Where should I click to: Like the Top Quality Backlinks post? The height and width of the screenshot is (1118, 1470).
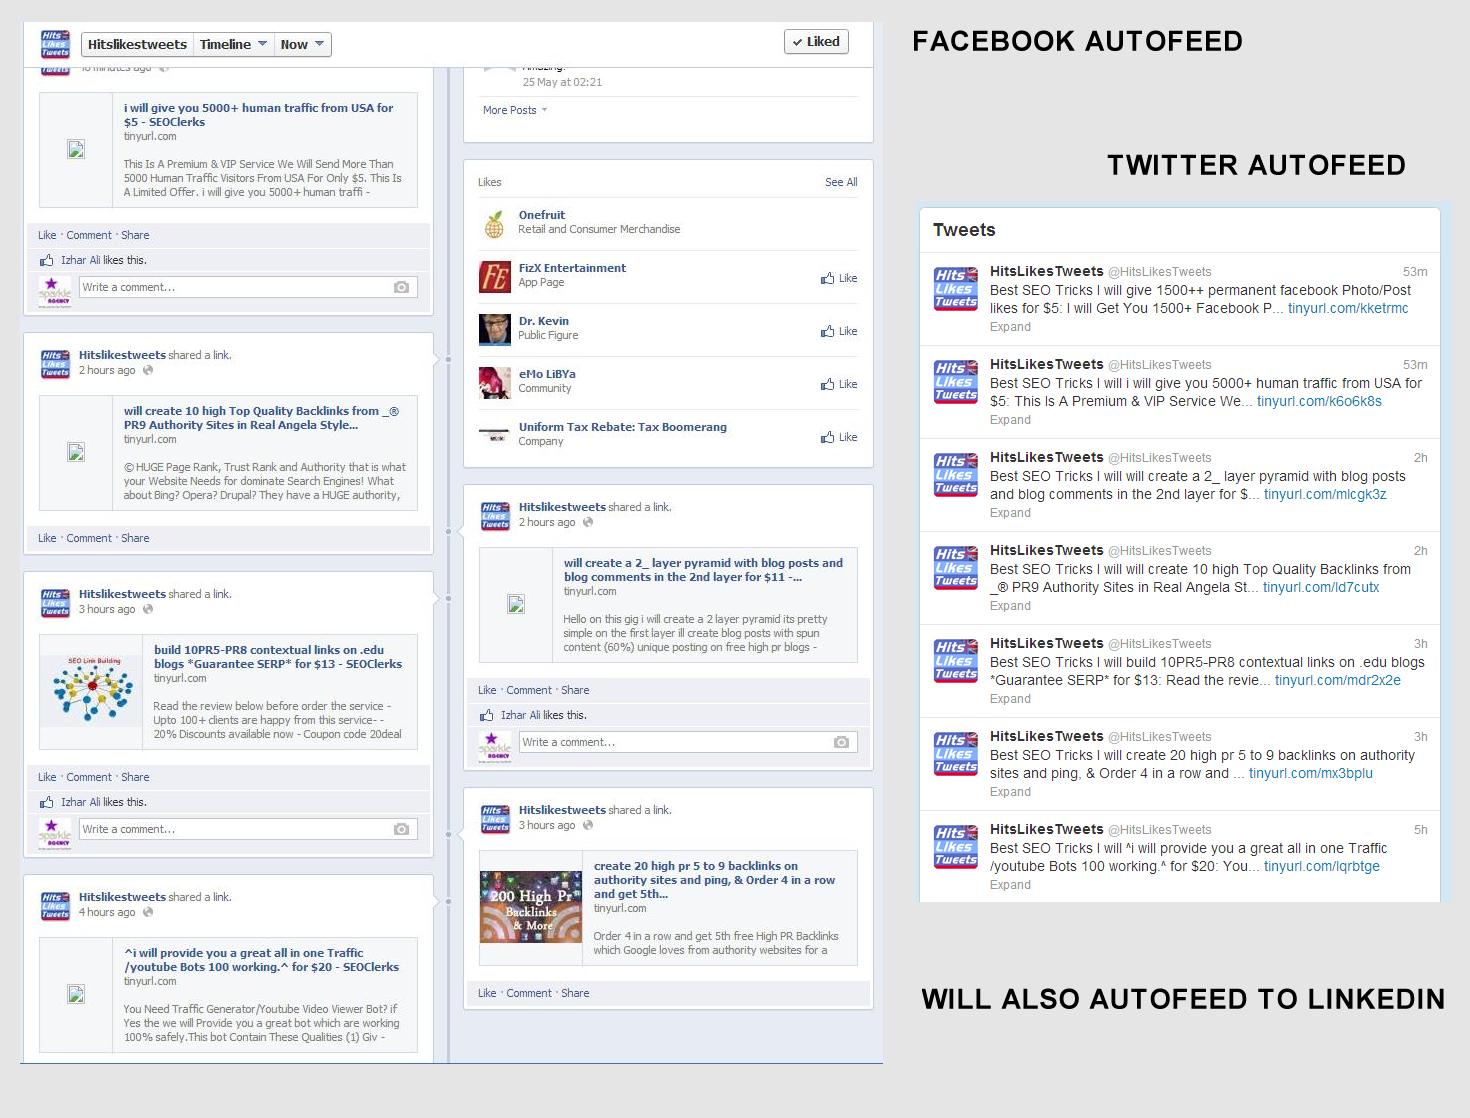[47, 538]
